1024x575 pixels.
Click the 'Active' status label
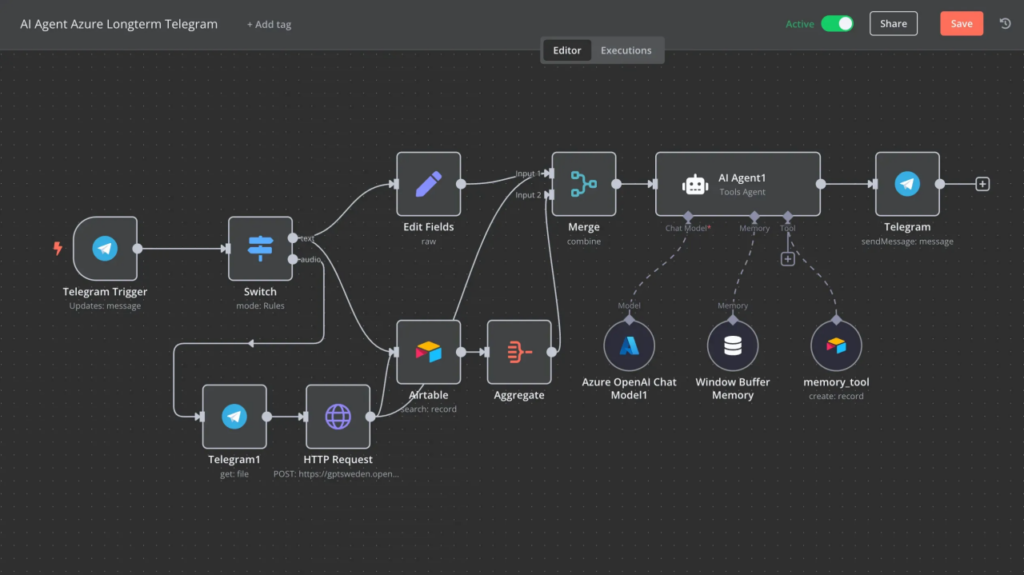tap(799, 24)
